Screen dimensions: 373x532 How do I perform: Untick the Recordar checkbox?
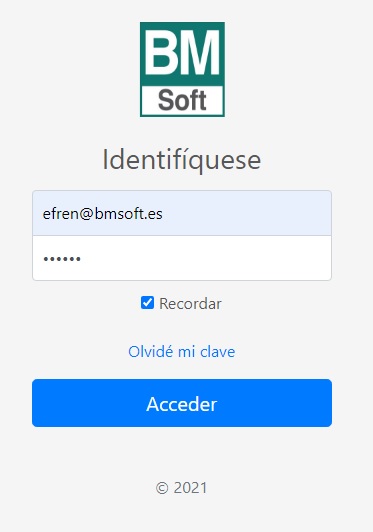(x=147, y=303)
